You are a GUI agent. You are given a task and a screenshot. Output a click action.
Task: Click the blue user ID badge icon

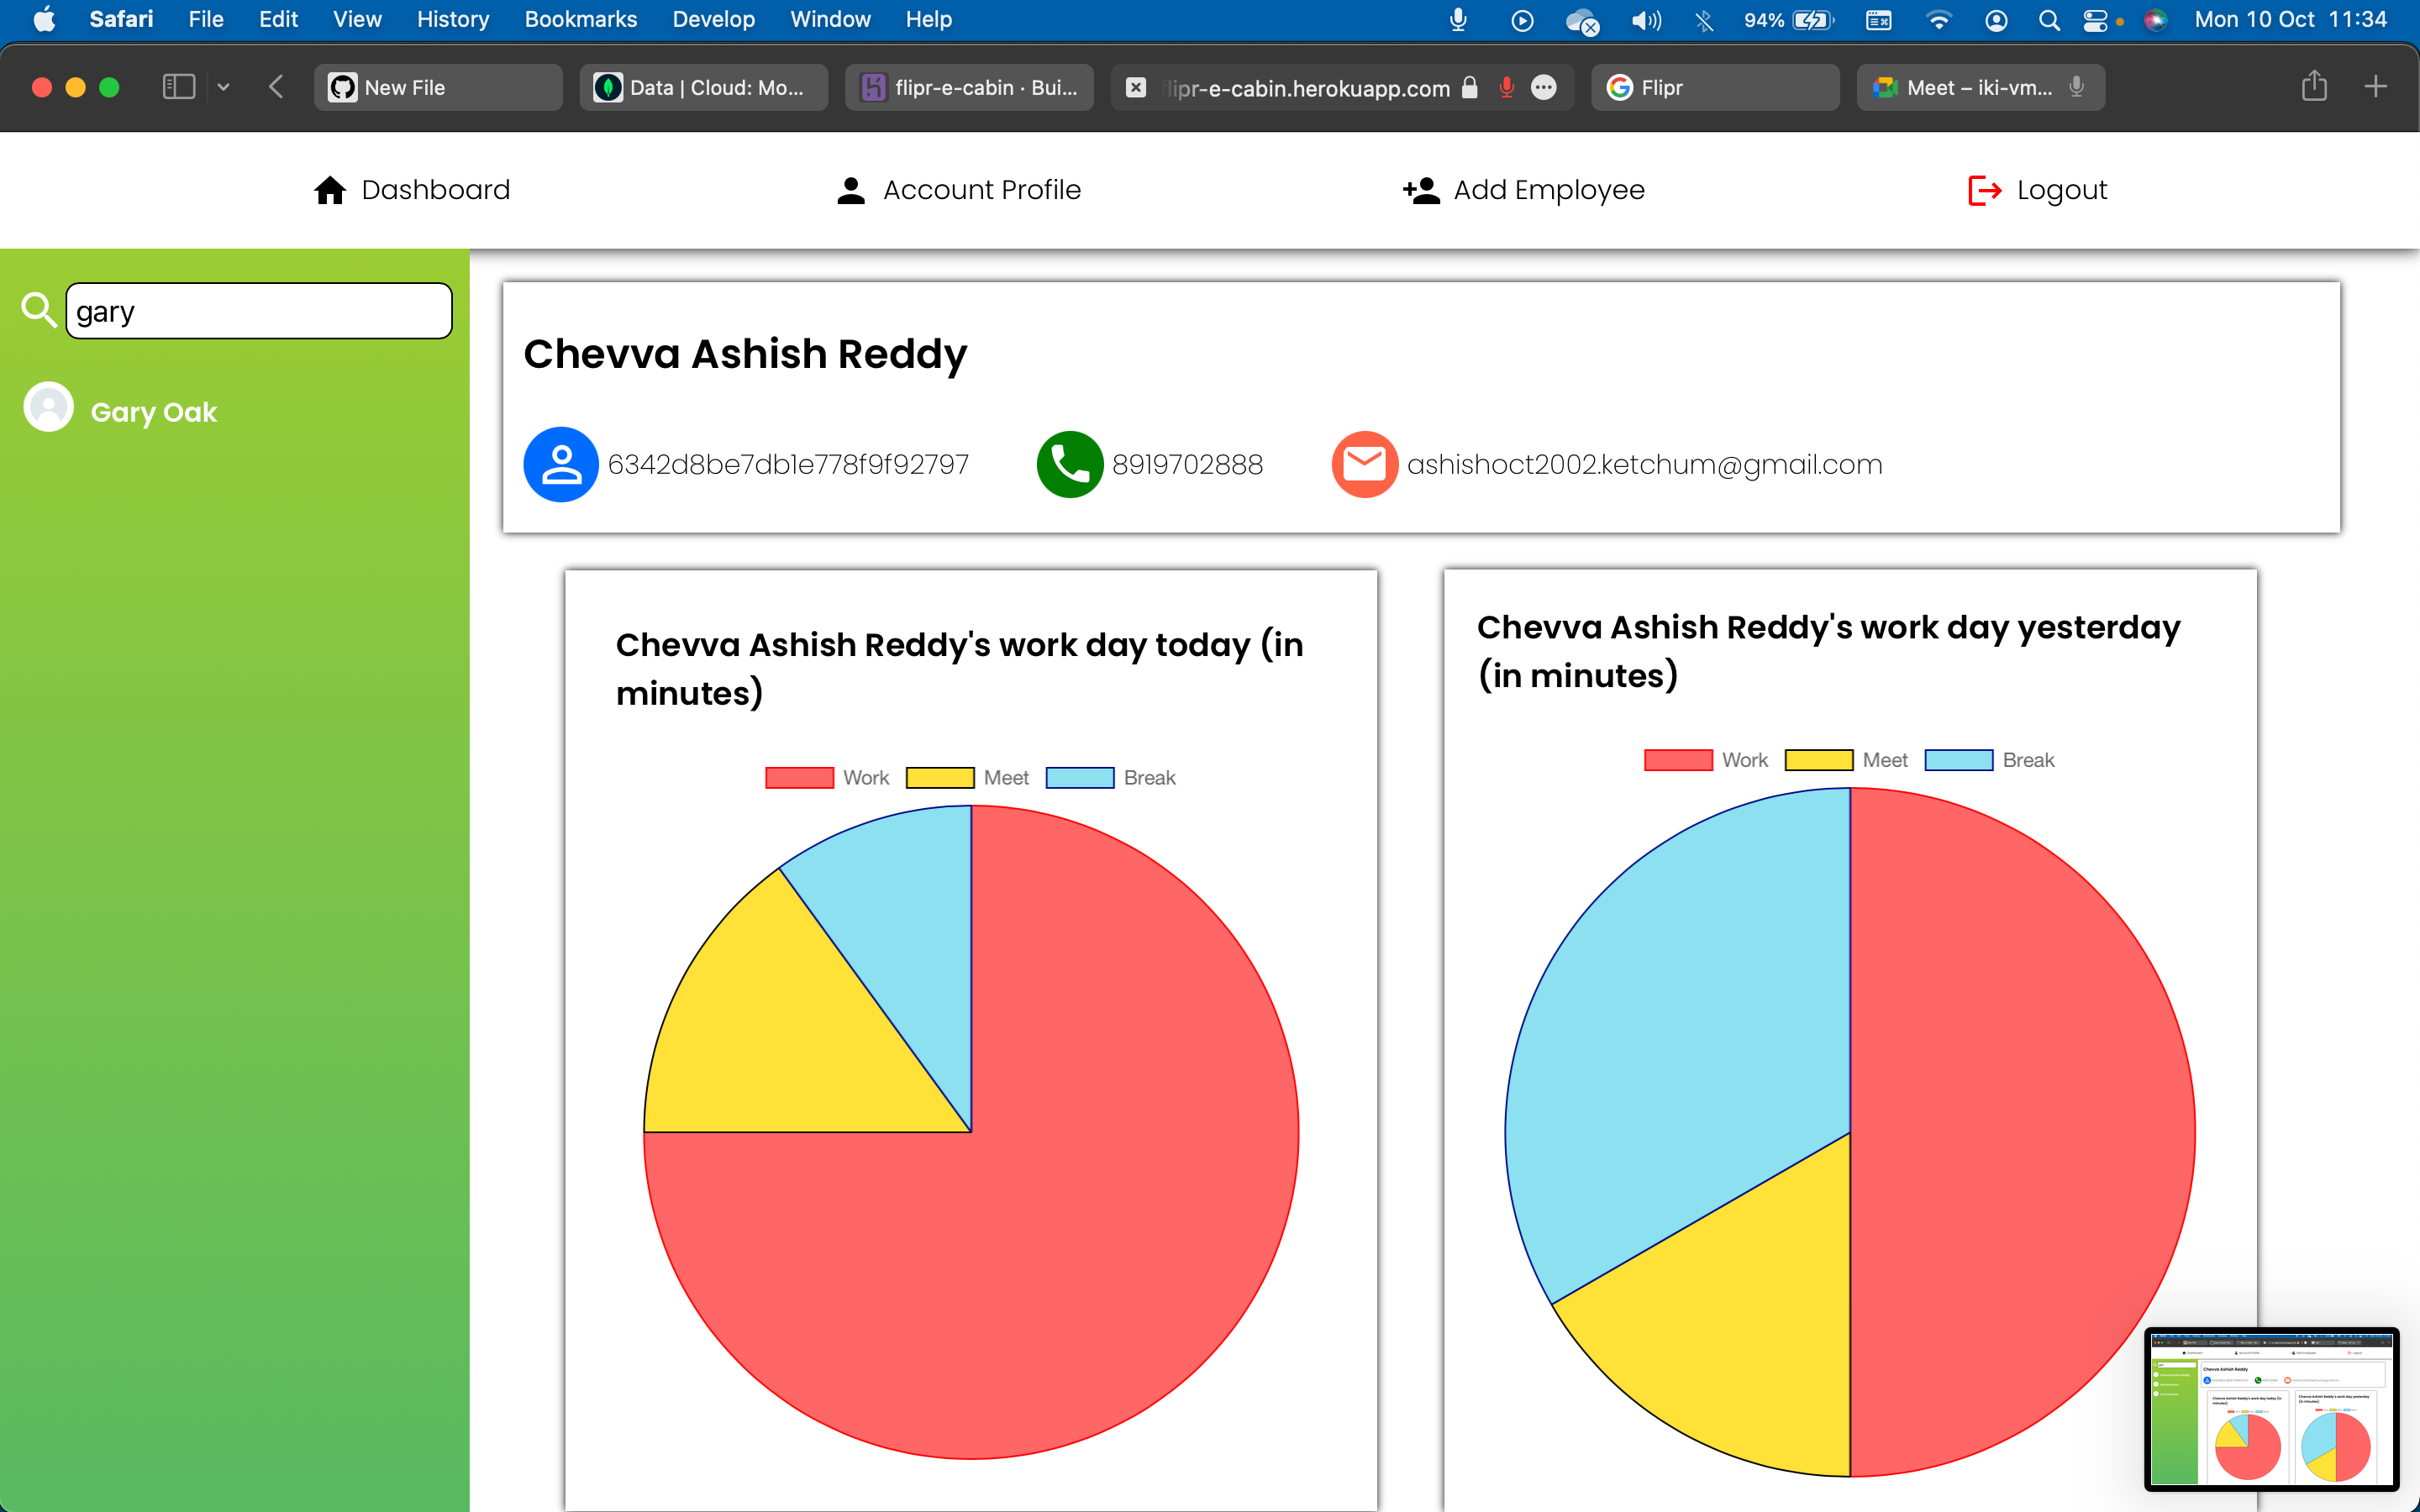tap(560, 464)
